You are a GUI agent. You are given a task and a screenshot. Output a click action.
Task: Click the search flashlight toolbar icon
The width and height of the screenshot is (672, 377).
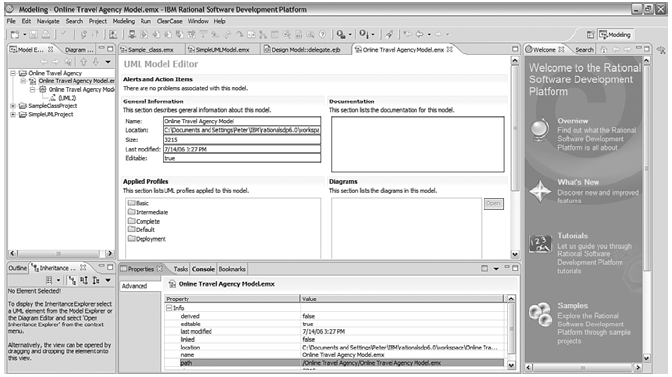point(389,34)
